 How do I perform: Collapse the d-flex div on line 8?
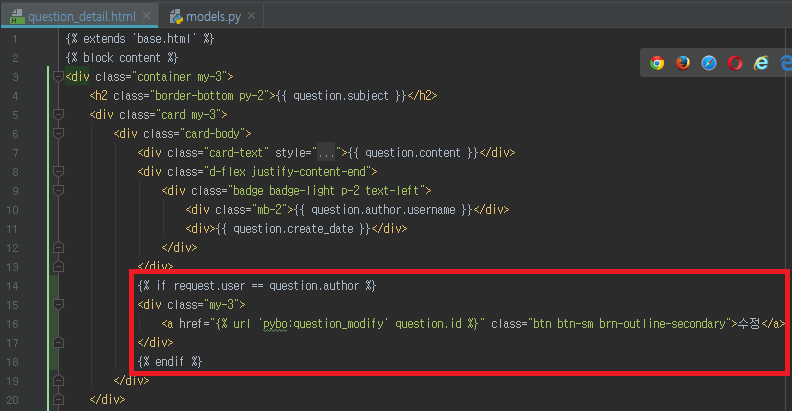point(58,172)
